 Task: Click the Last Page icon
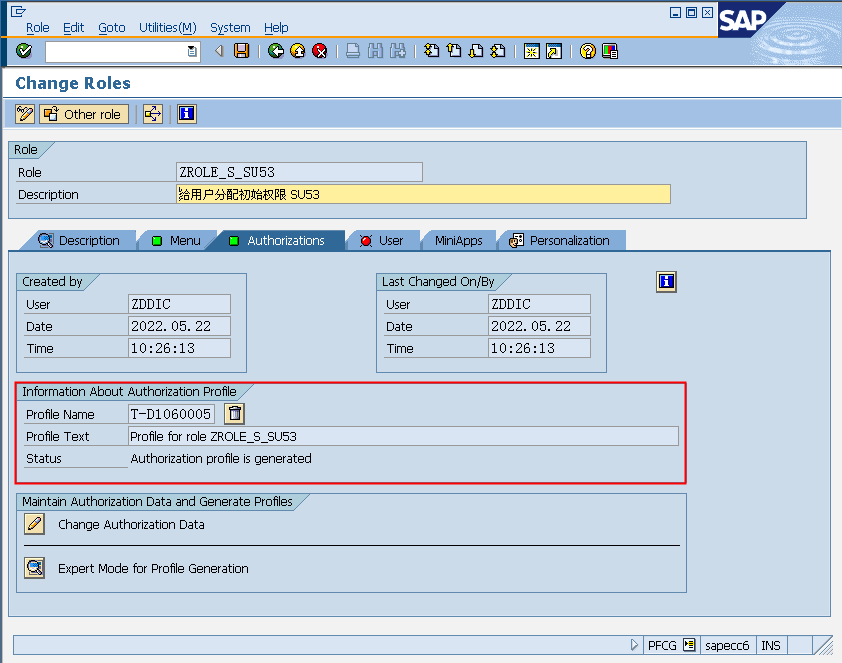click(498, 51)
